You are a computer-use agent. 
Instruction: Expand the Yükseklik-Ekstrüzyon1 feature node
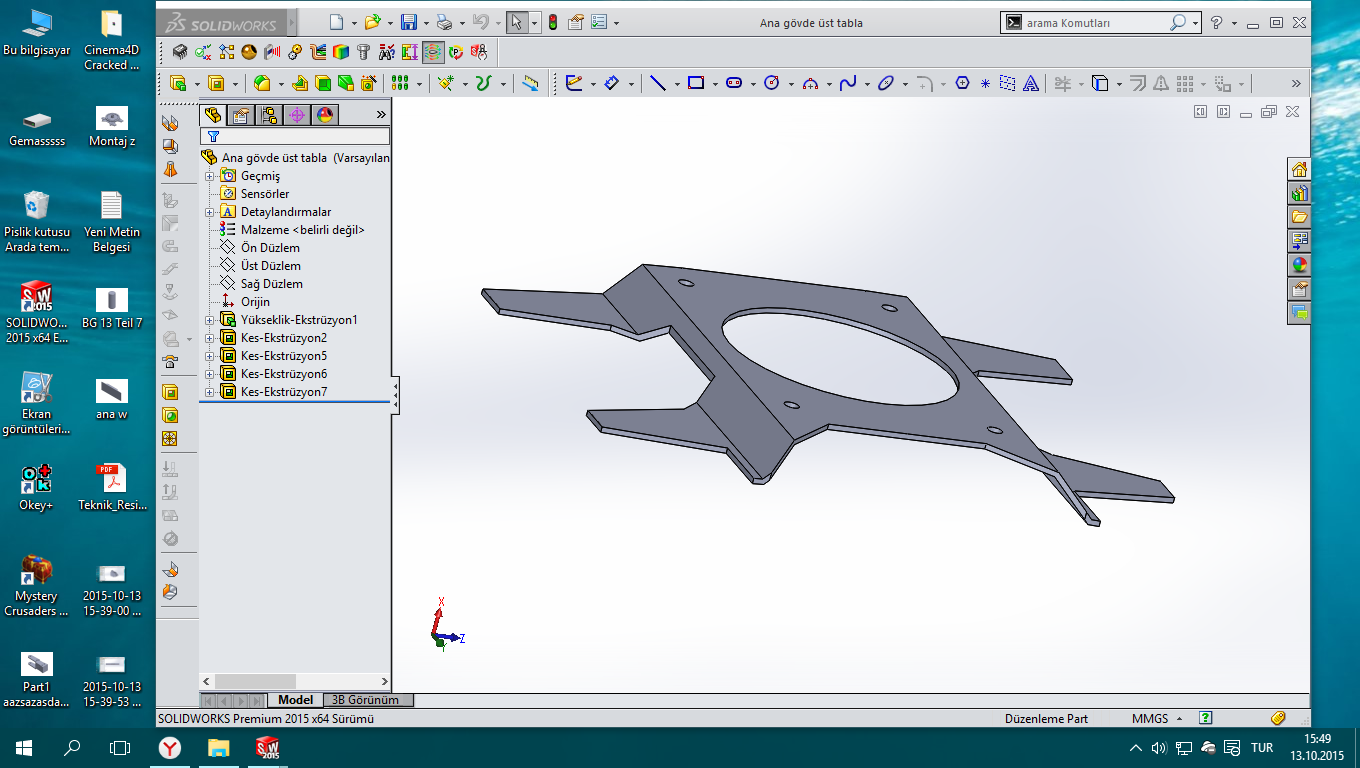210,320
